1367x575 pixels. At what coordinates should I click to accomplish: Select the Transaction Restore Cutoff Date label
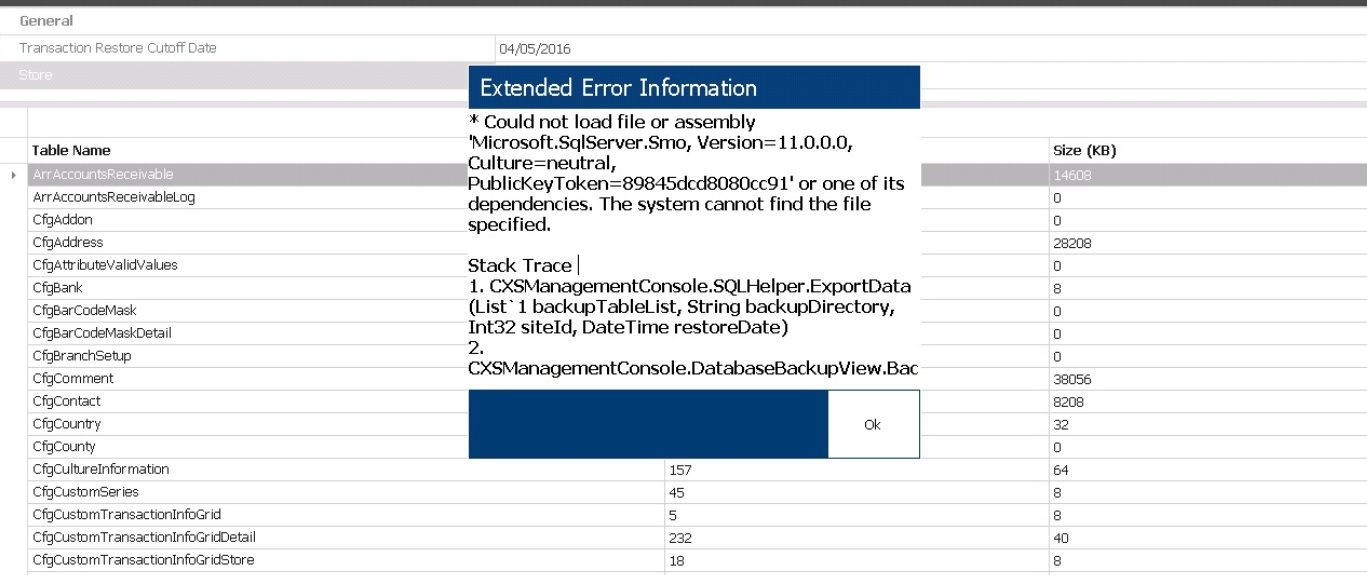click(118, 48)
